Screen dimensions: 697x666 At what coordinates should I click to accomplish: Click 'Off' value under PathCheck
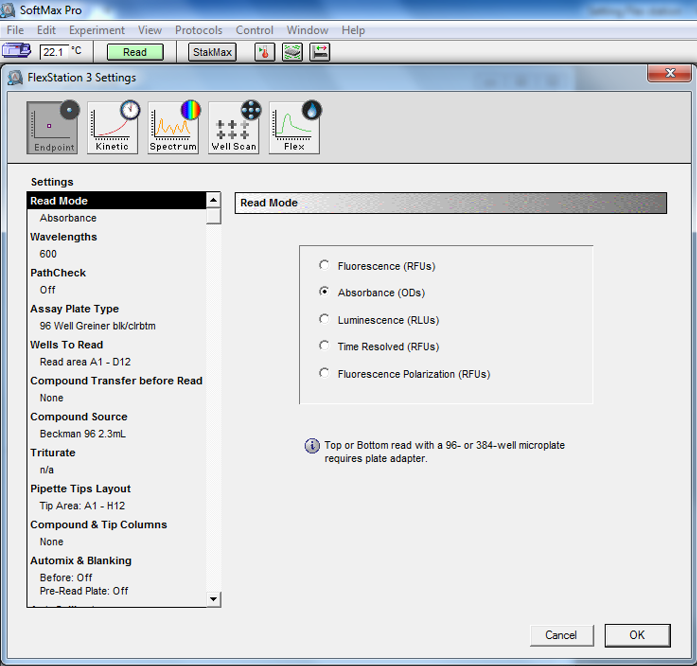[48, 290]
